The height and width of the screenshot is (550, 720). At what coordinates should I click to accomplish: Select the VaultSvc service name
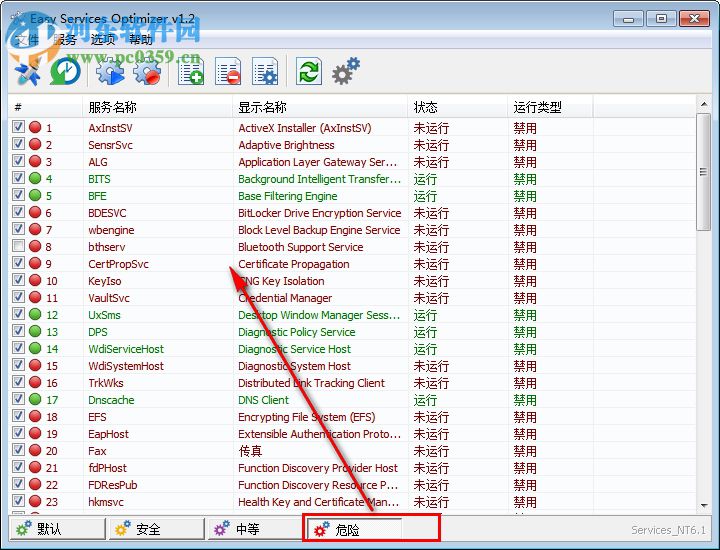109,298
